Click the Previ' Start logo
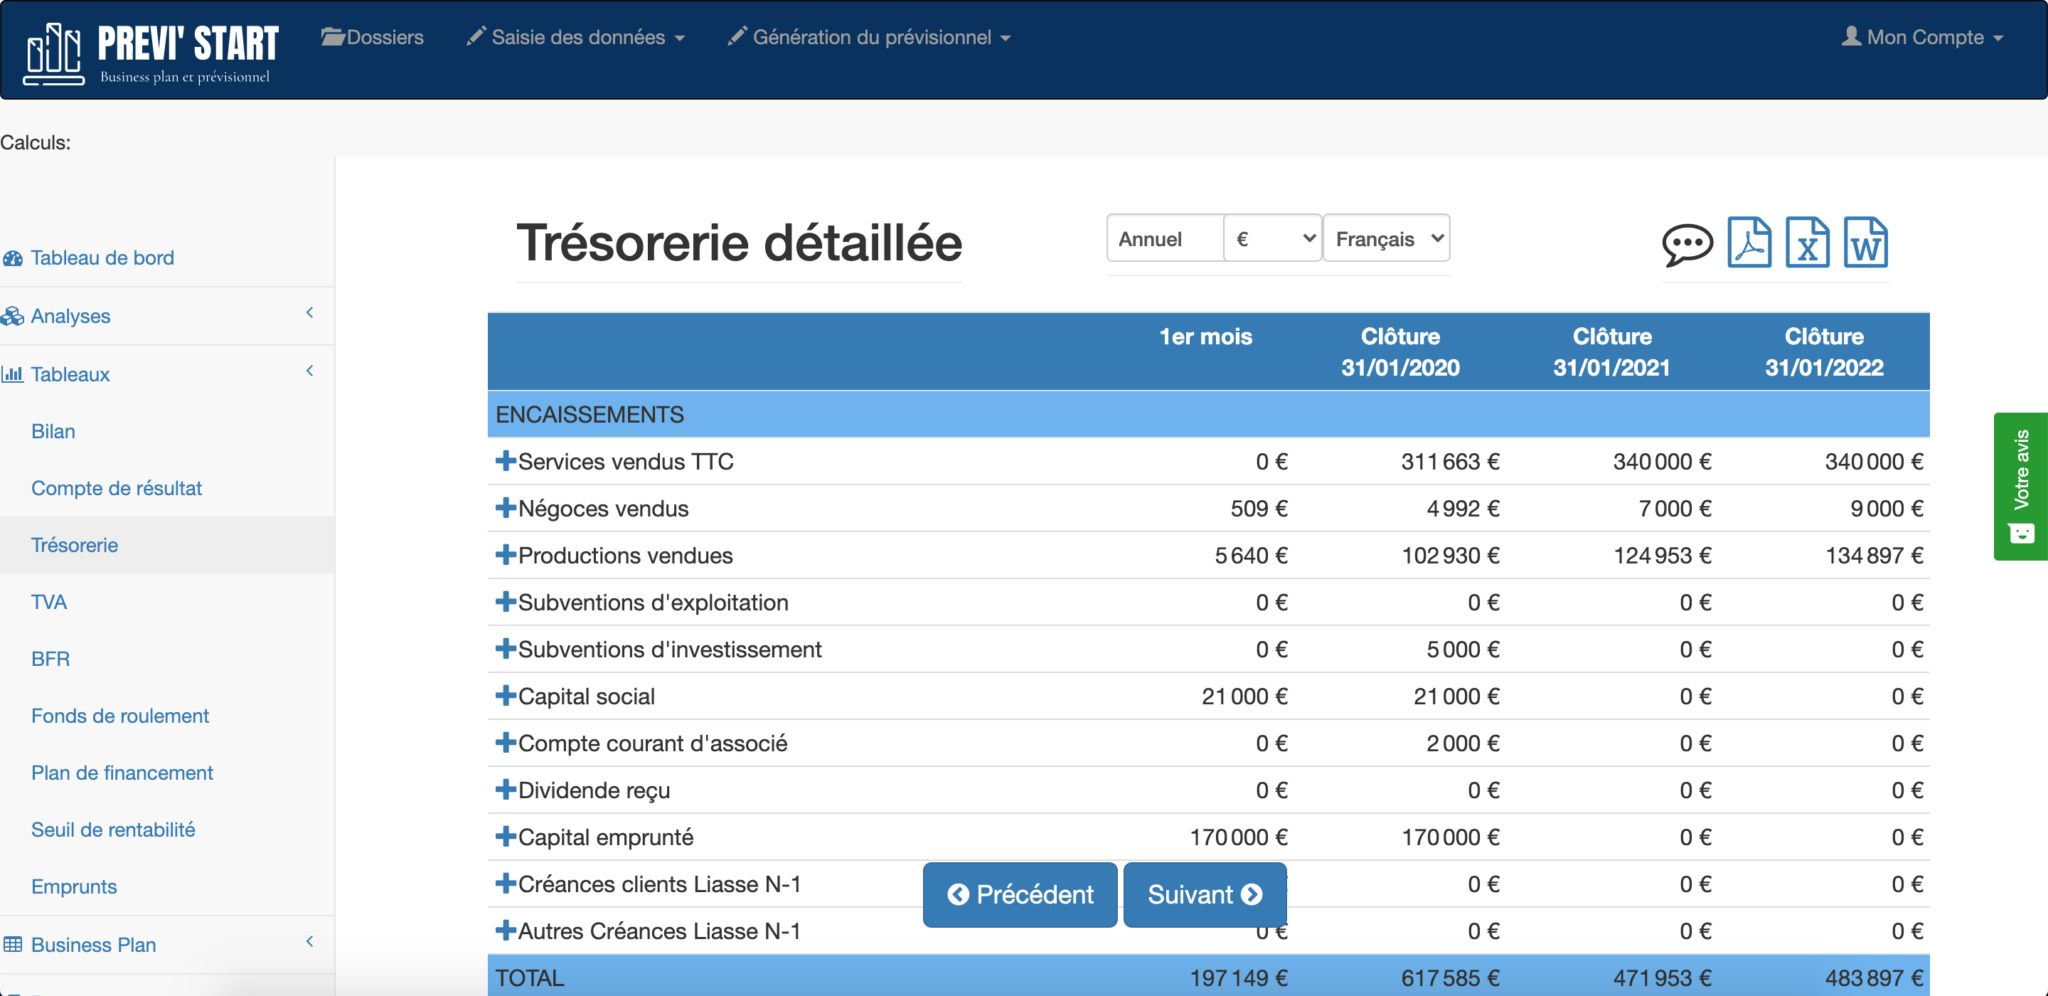 [x=150, y=48]
